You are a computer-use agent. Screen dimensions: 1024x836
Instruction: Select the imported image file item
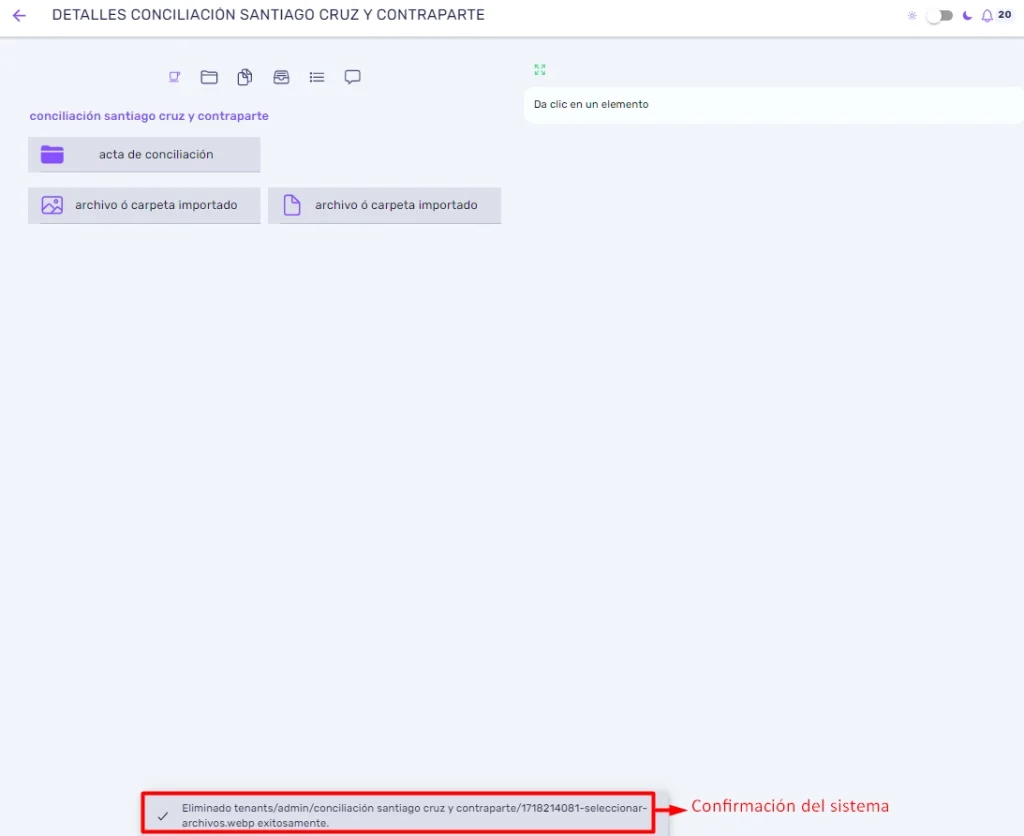144,205
